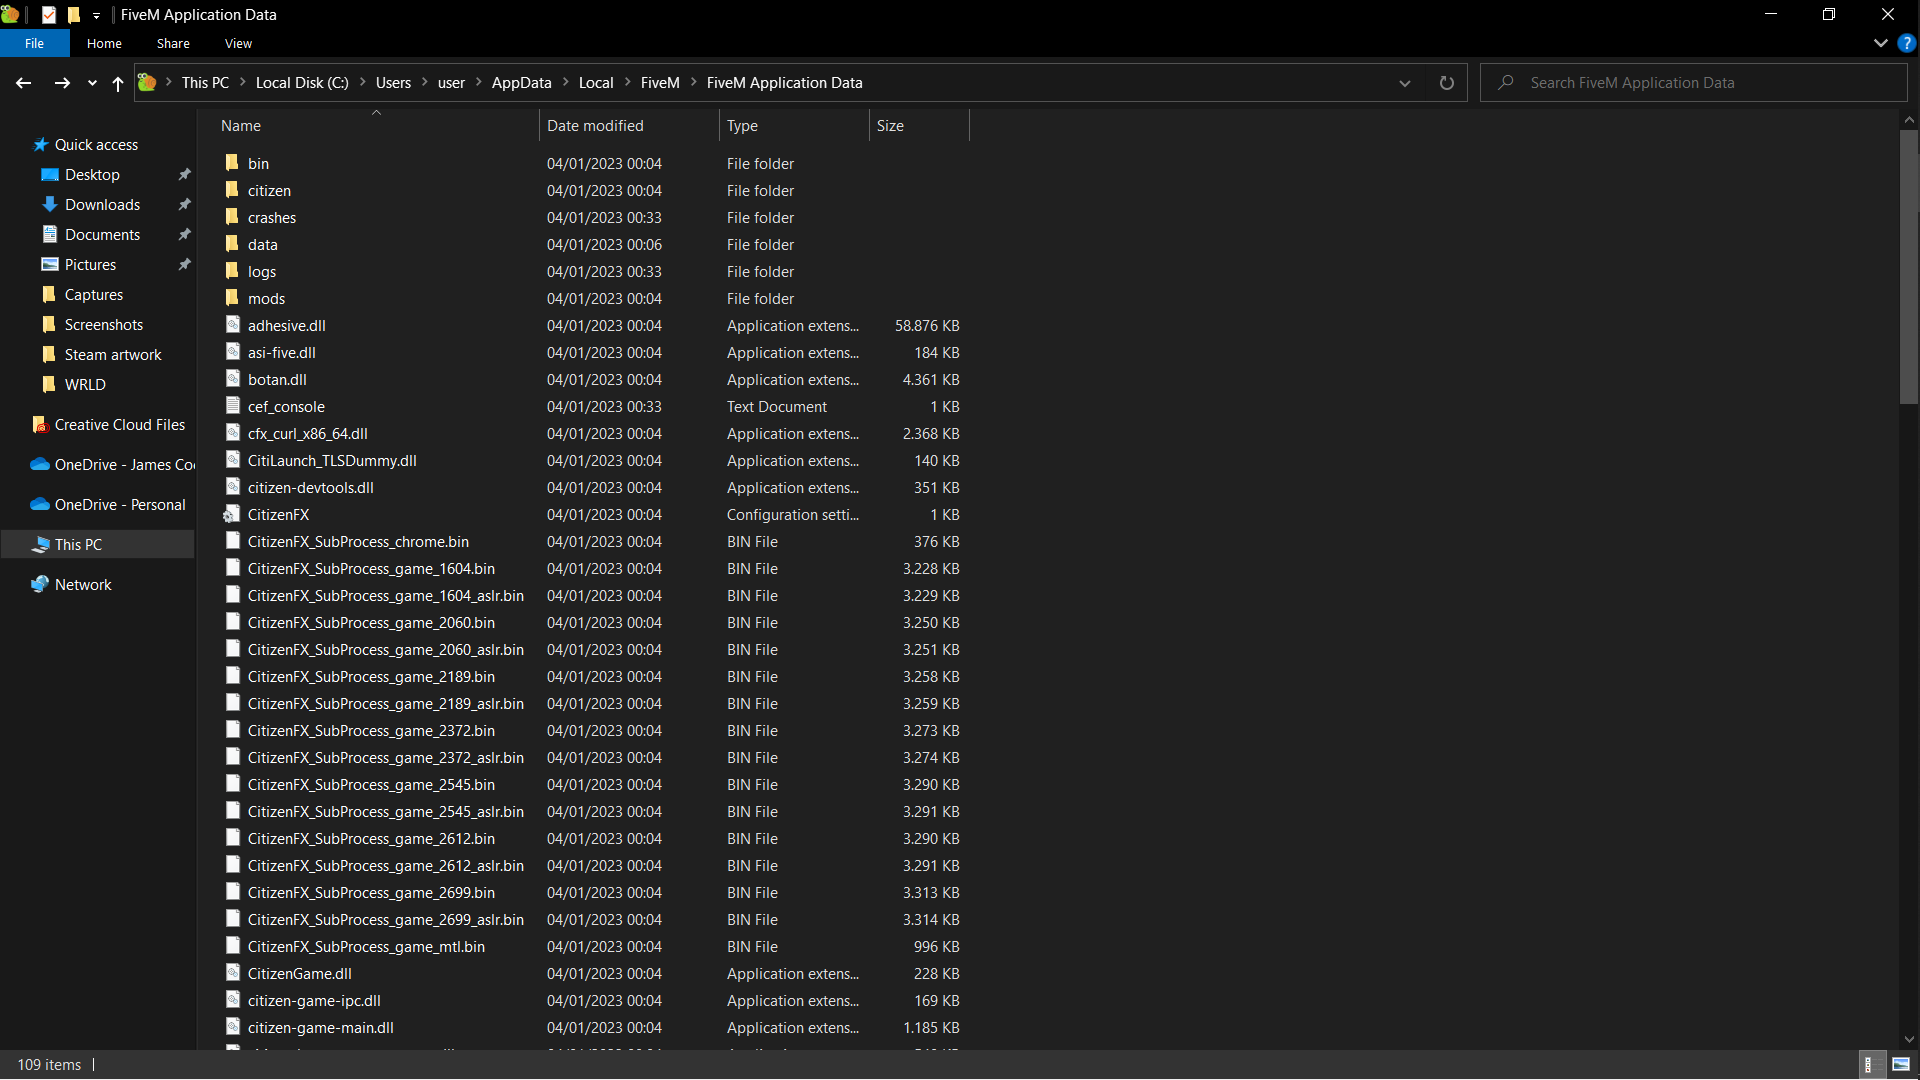Select the botan.dll file icon
The width and height of the screenshot is (1920, 1080).
coord(232,379)
